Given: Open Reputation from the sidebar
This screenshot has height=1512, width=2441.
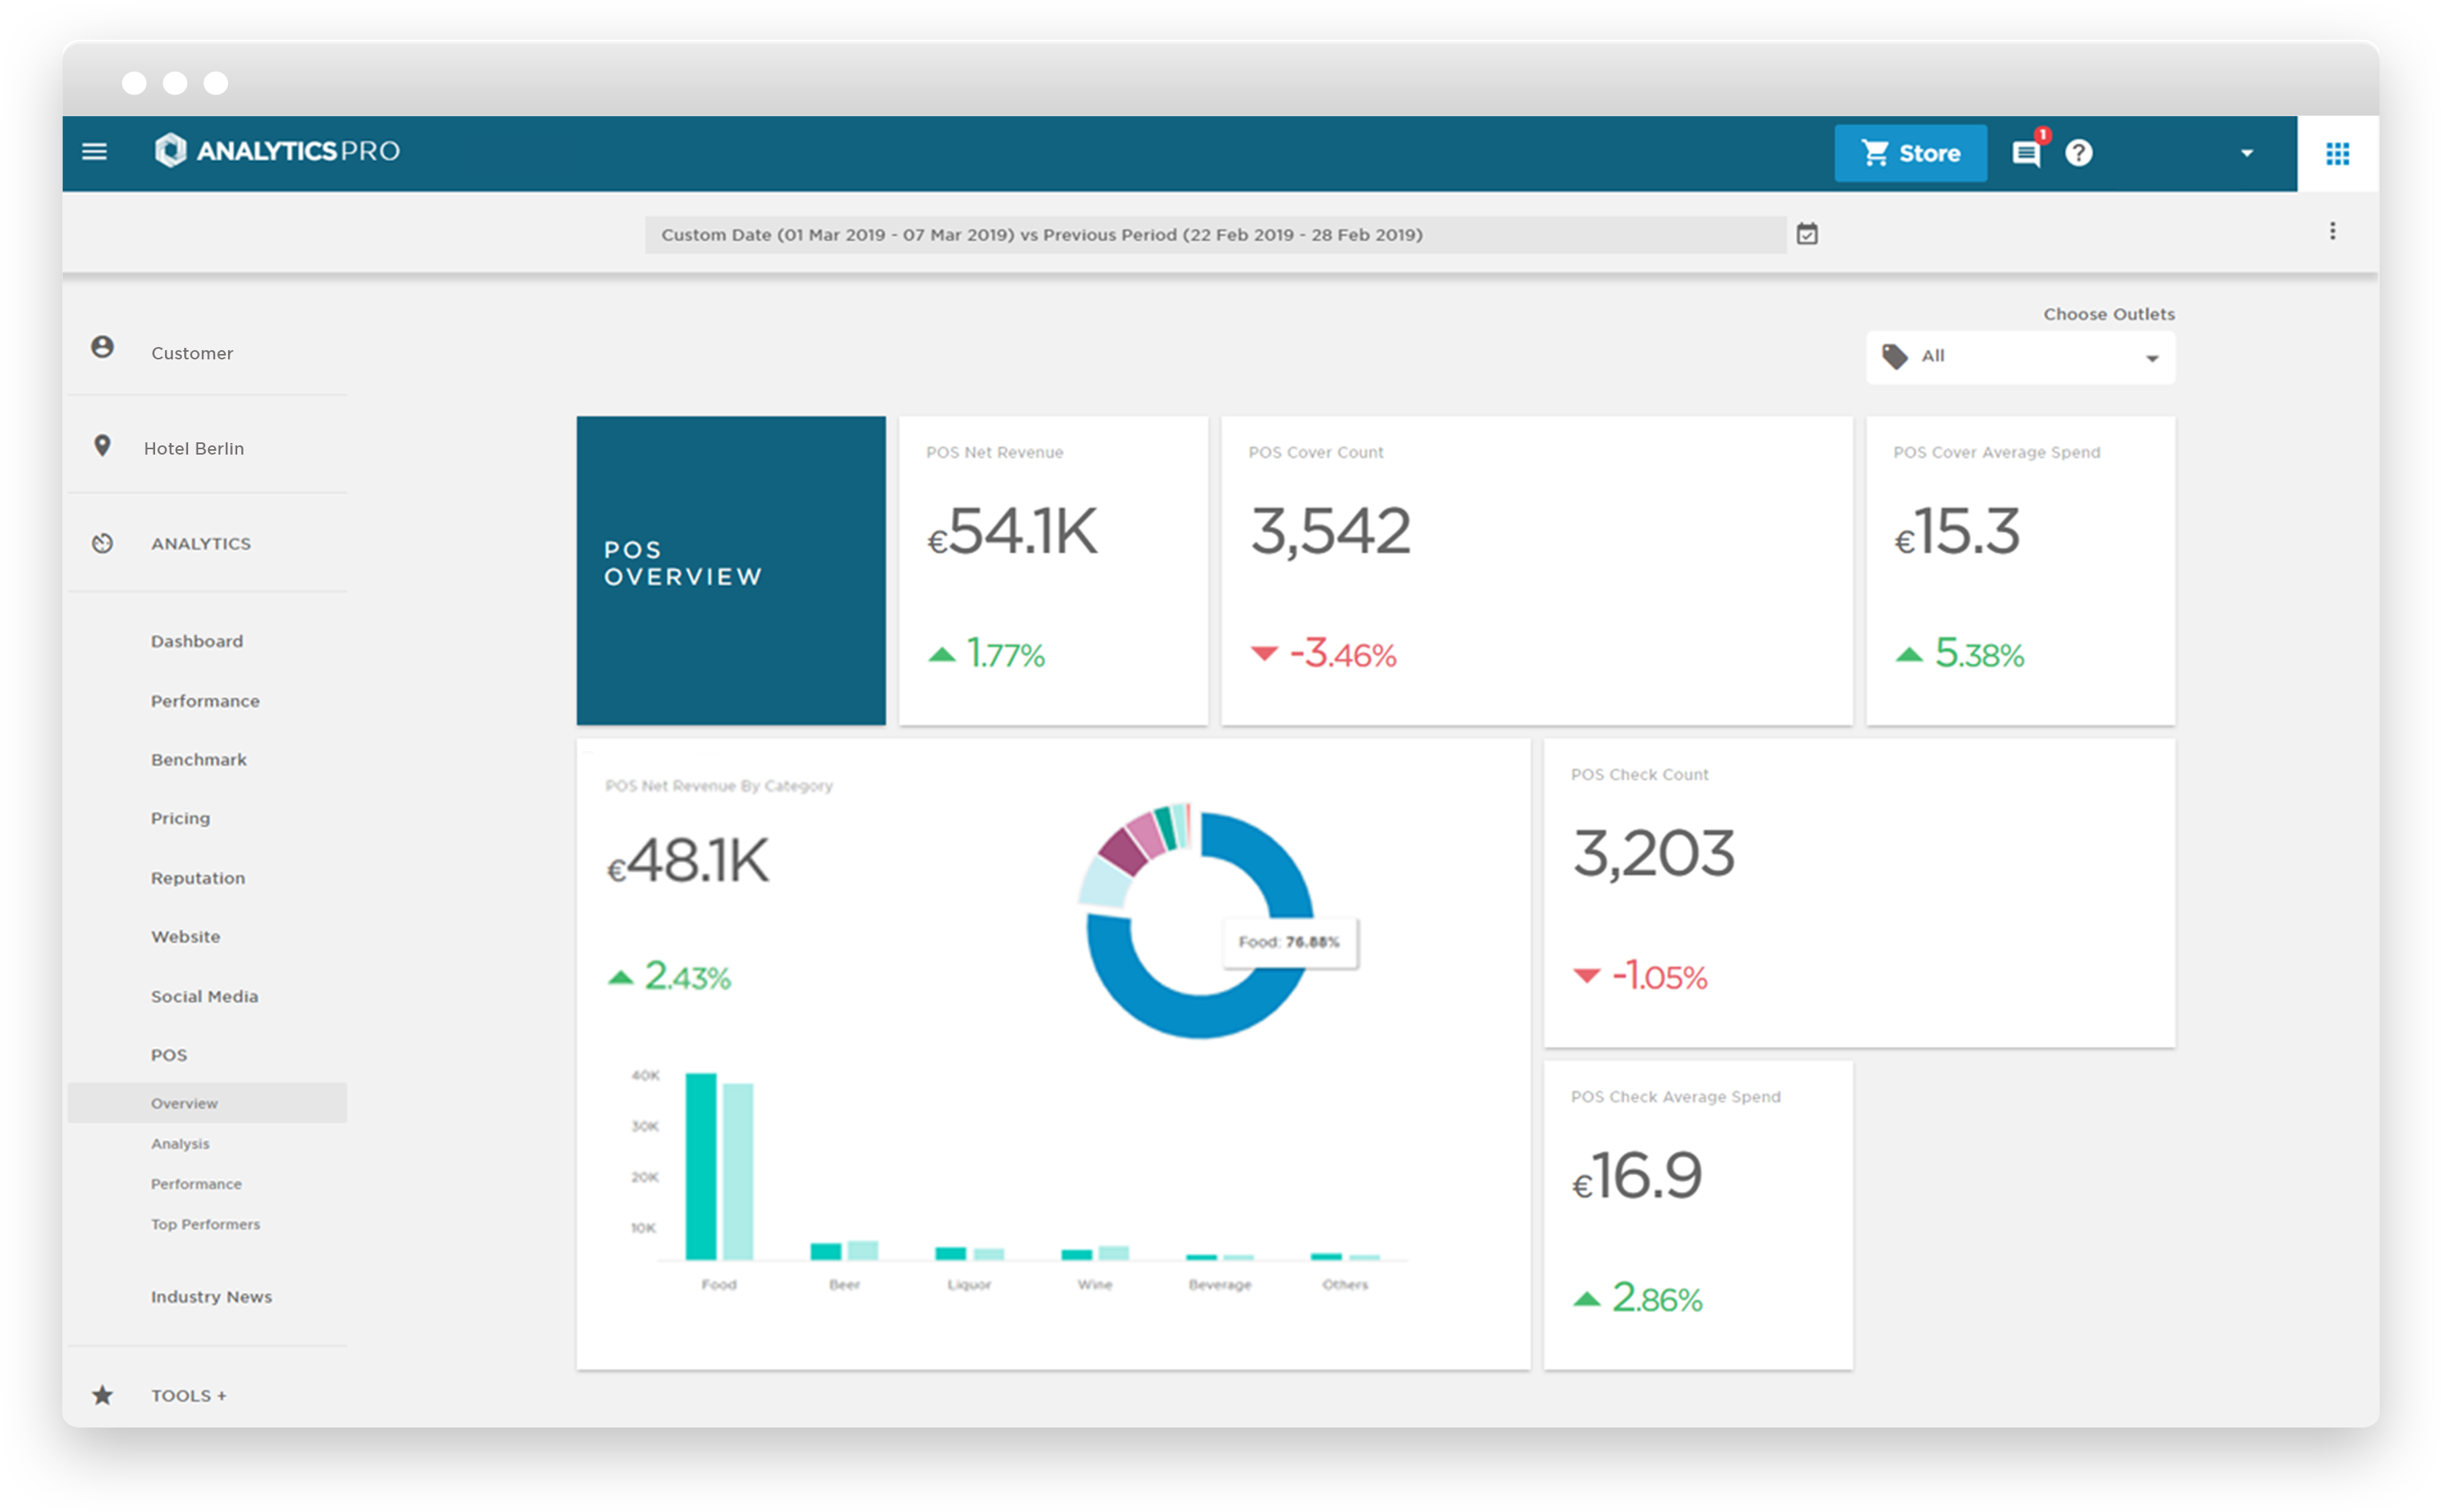Looking at the screenshot, I should coord(198,879).
